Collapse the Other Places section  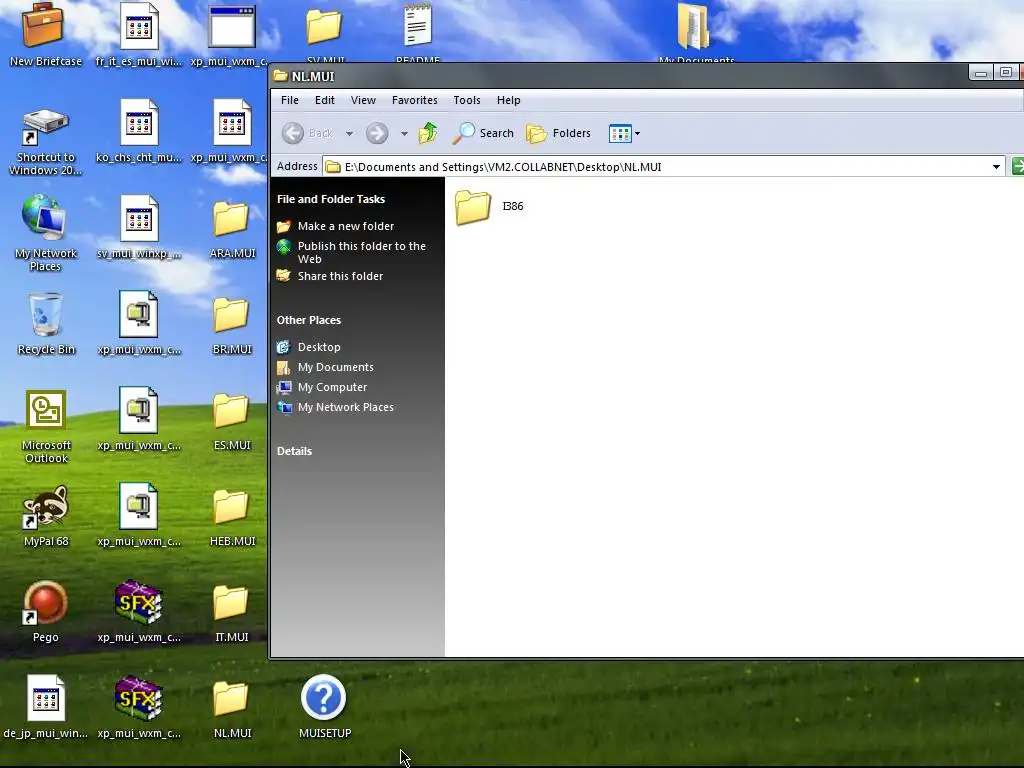(x=308, y=320)
